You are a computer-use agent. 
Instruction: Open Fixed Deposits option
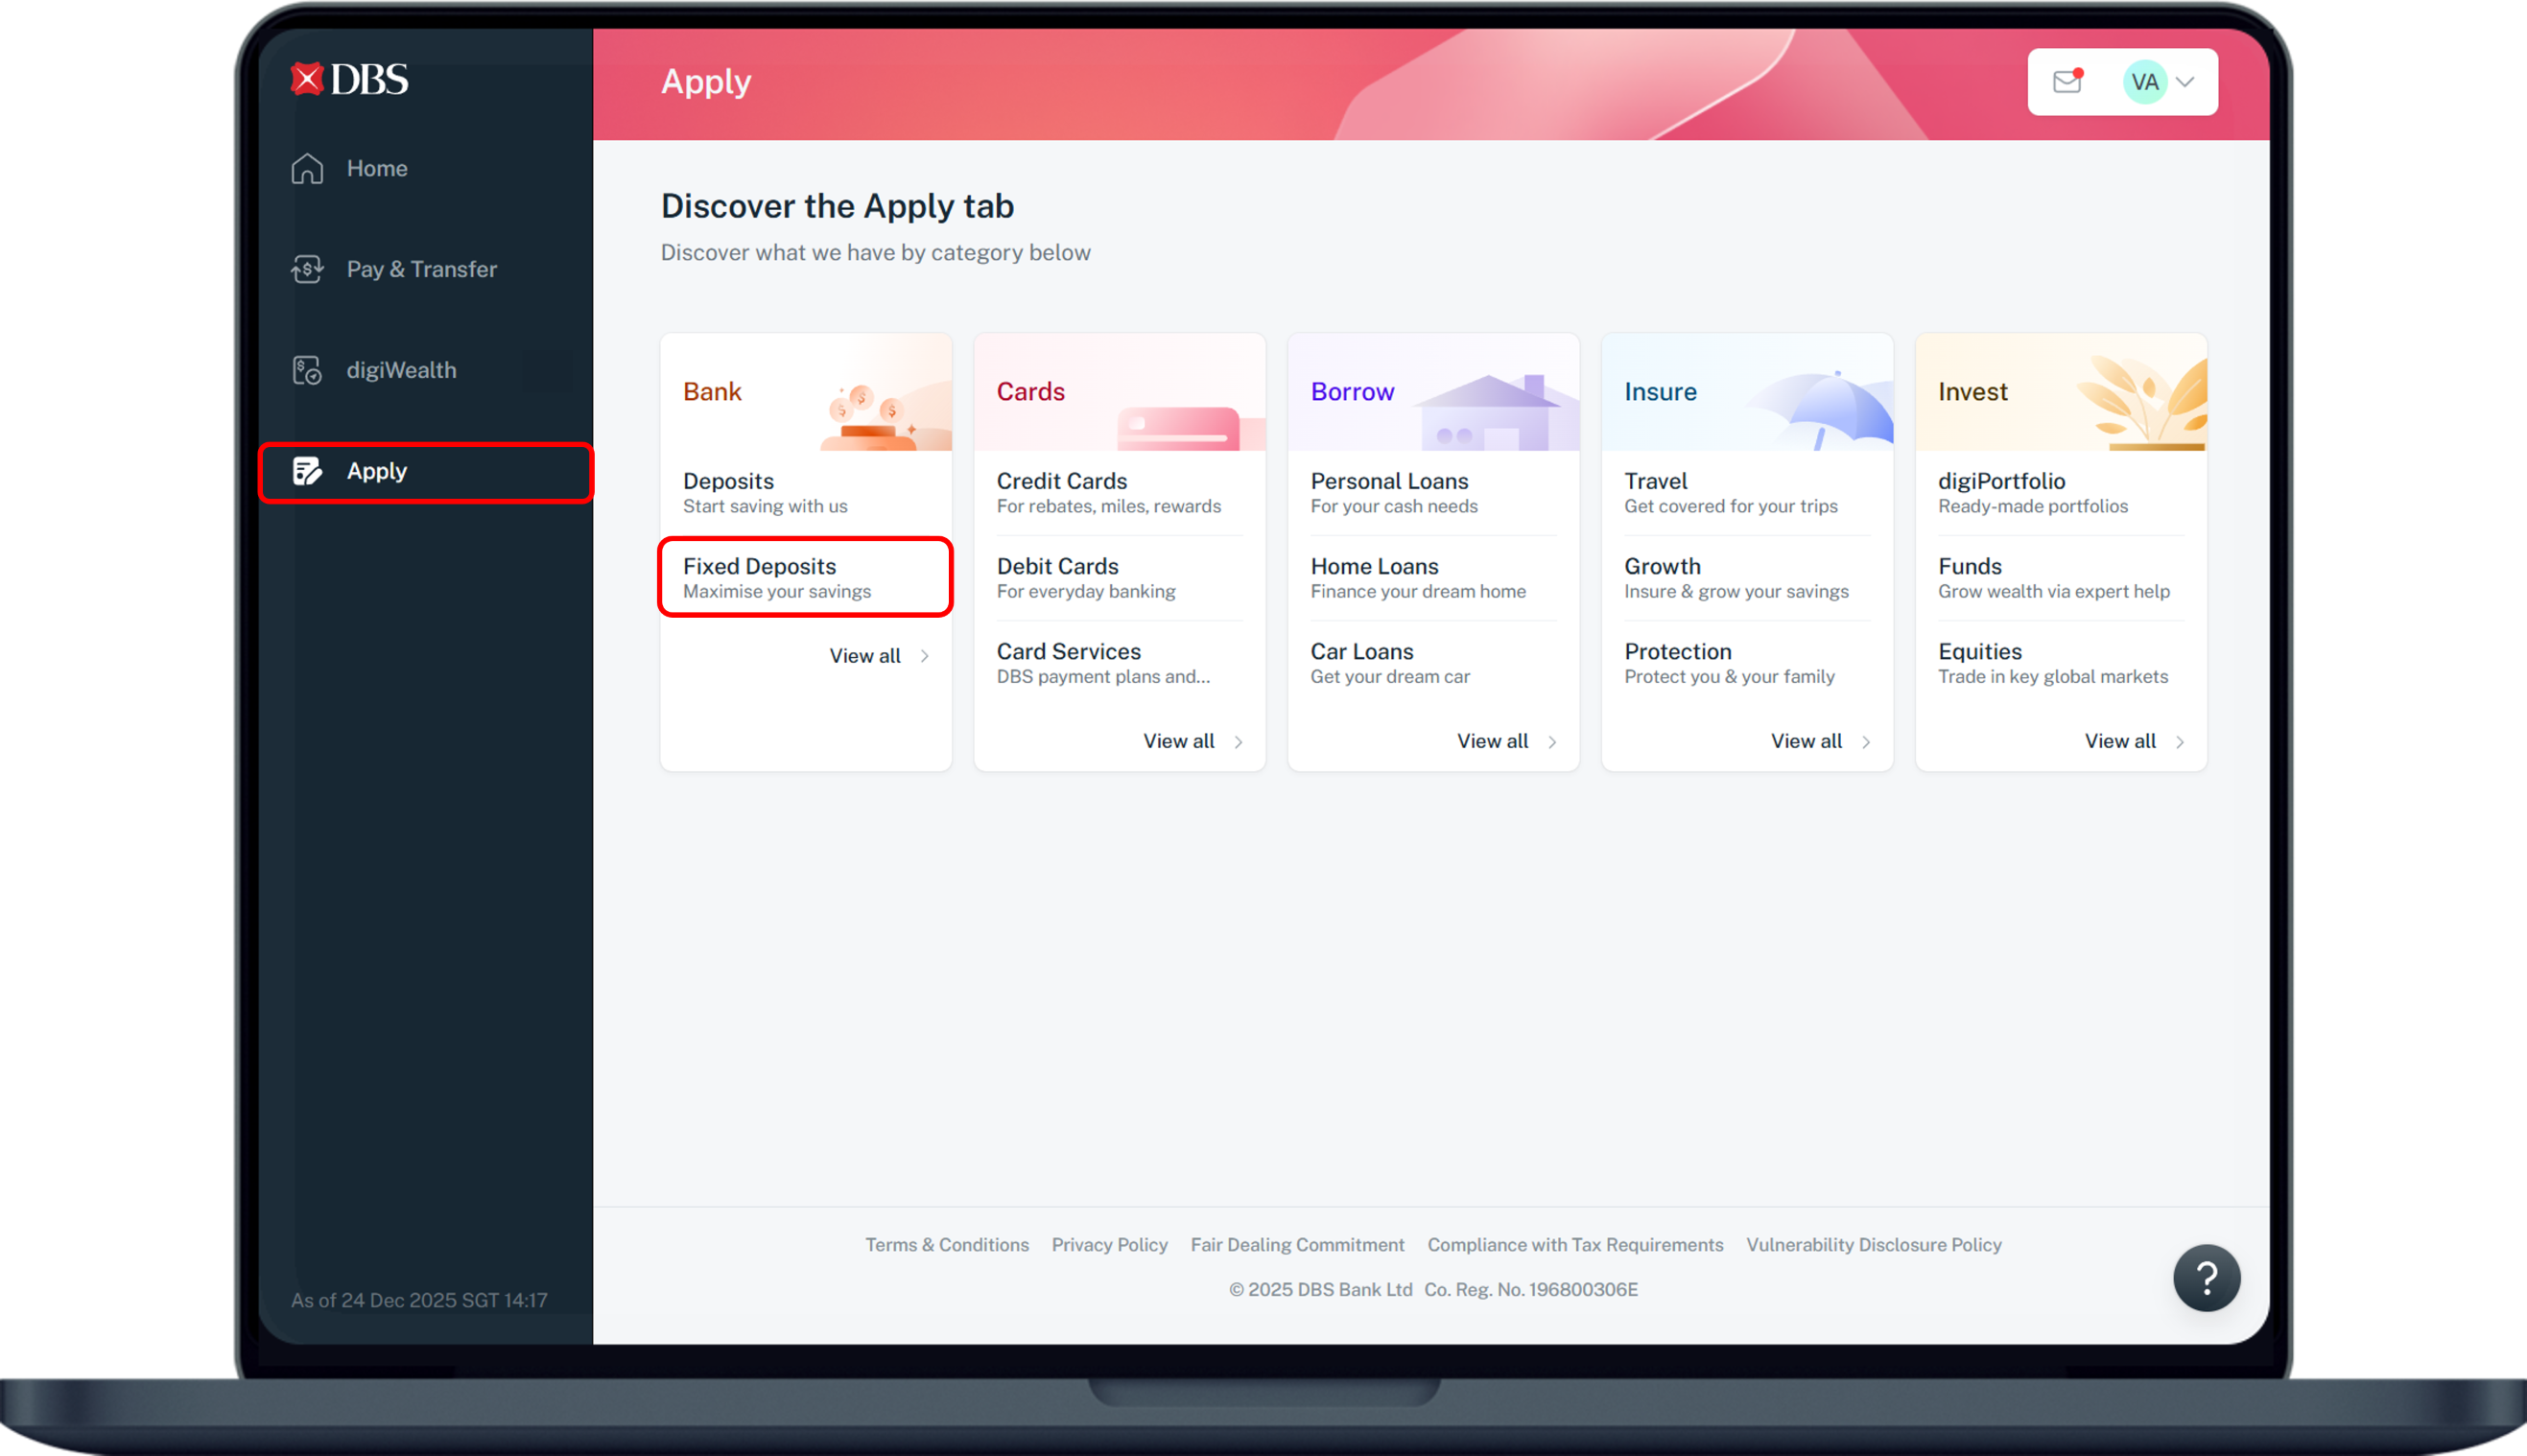[806, 578]
